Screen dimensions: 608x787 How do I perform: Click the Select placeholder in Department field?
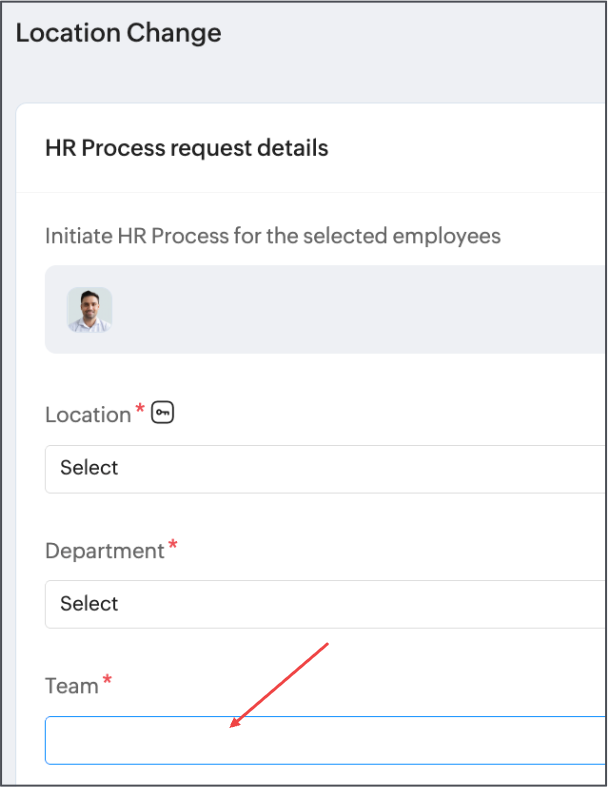(89, 604)
